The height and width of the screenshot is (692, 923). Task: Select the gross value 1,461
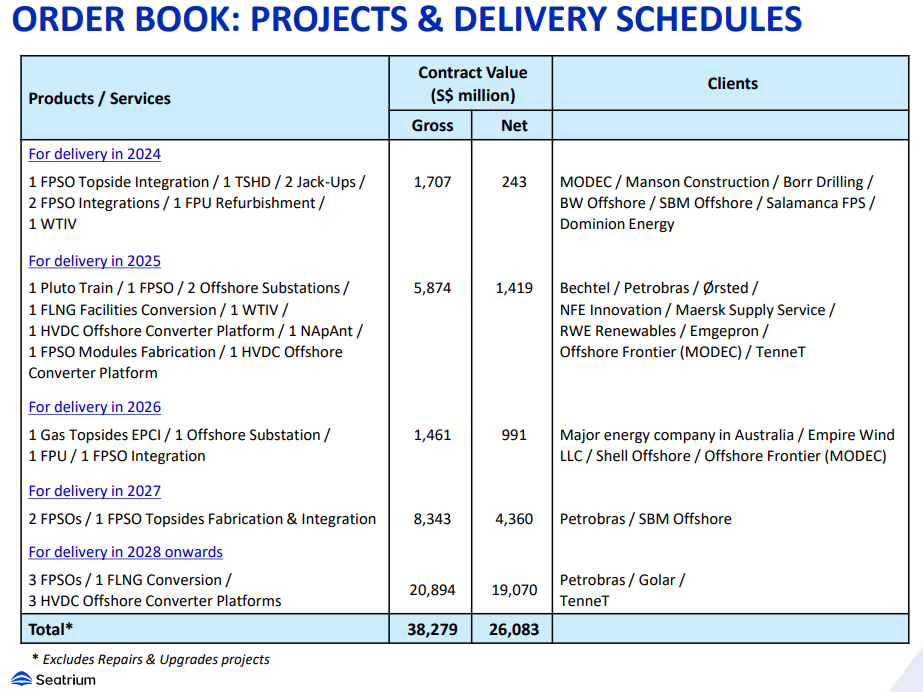pyautogui.click(x=432, y=435)
